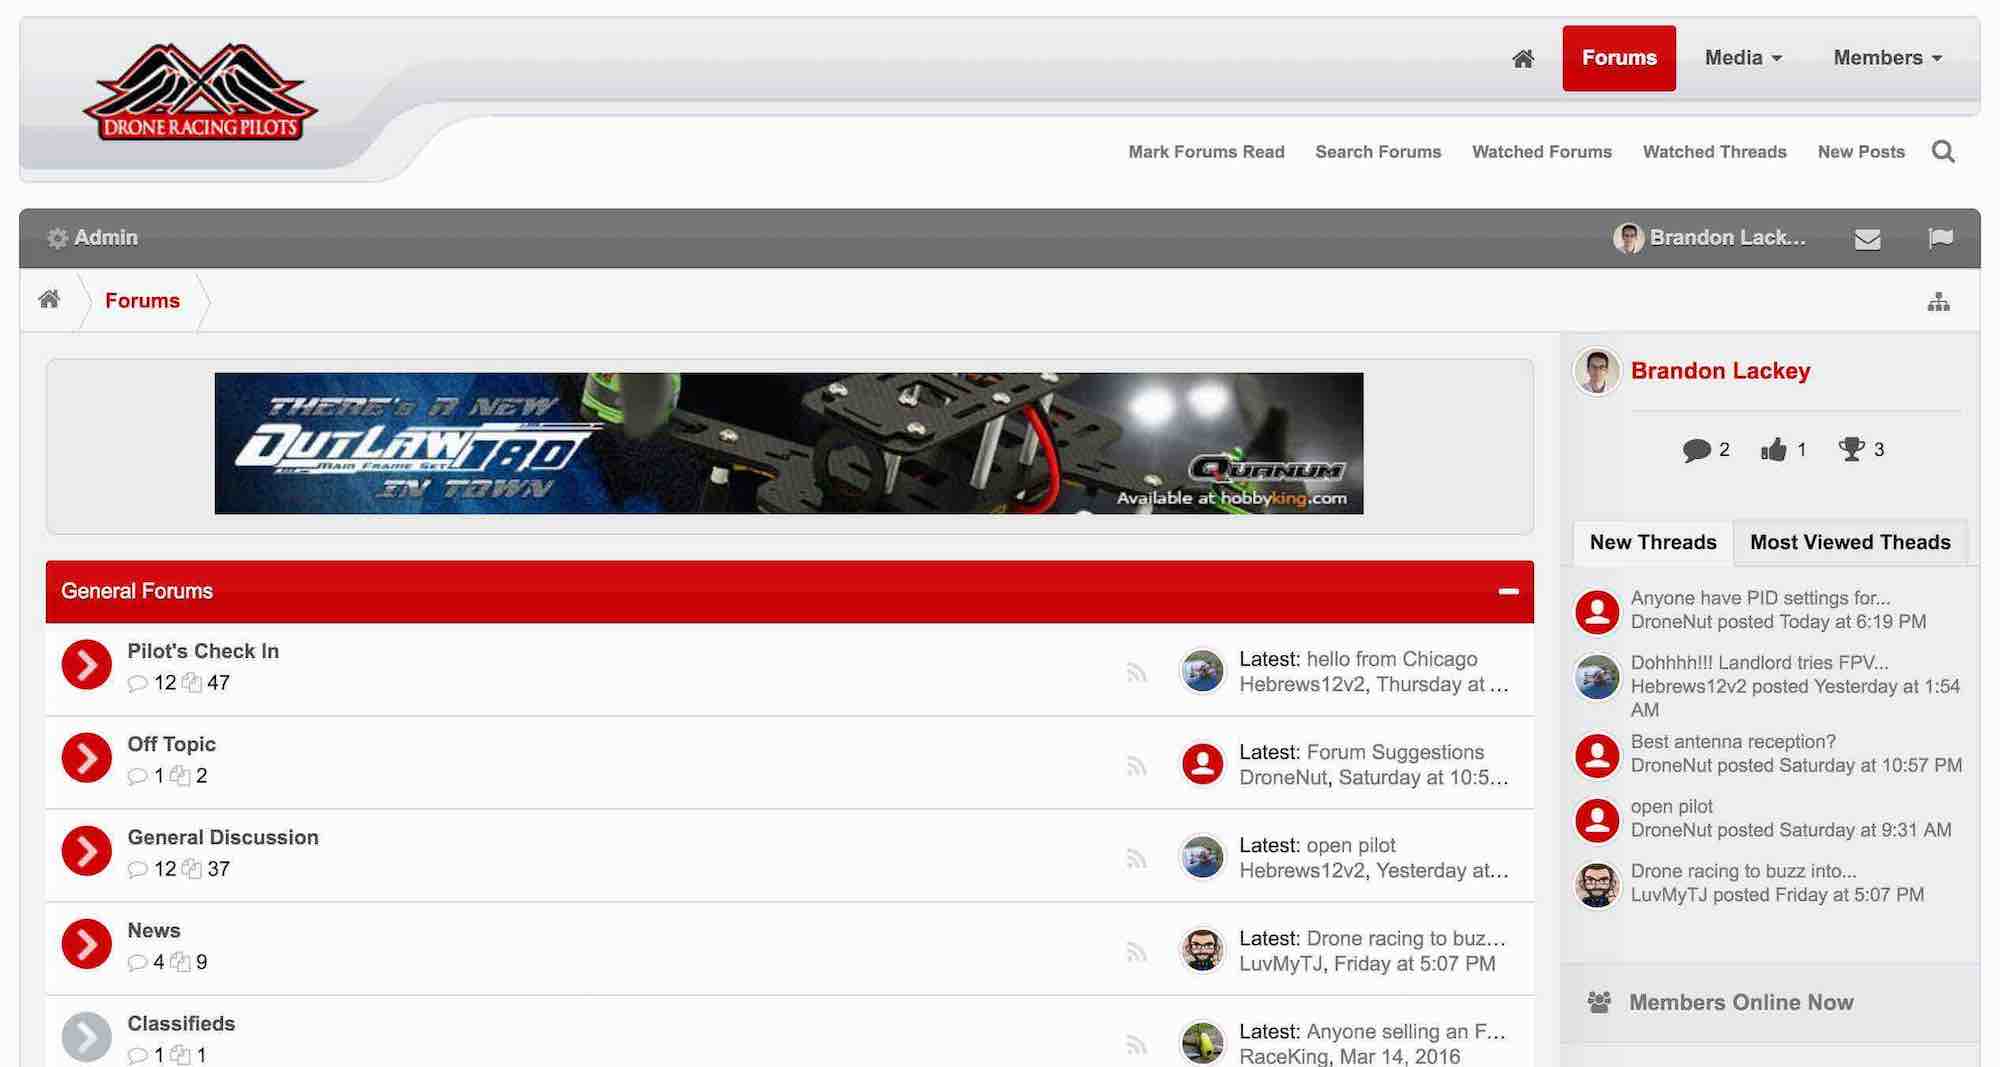Select the Forums navigation tab

[1619, 58]
